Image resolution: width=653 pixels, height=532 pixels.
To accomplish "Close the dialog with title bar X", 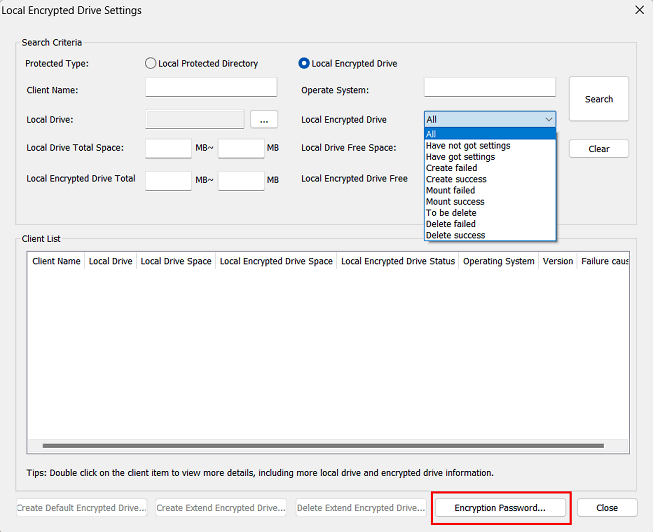I will 639,10.
